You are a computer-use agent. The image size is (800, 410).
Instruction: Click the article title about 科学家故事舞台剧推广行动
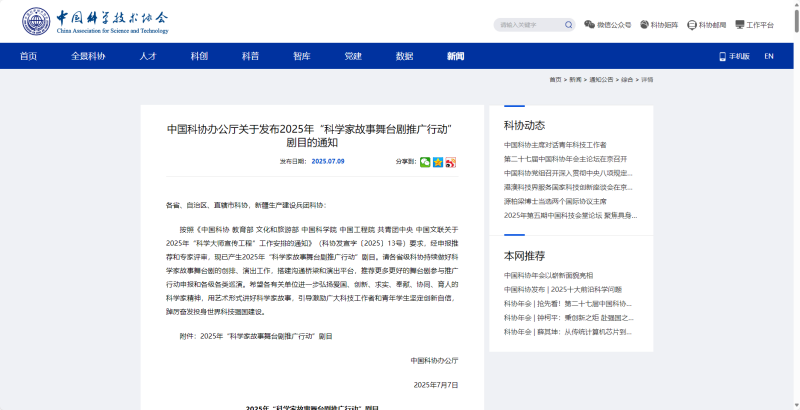click(312, 136)
